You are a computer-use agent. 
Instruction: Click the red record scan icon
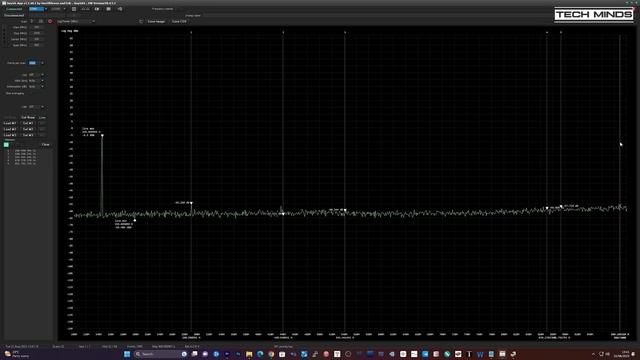pyautogui.click(x=50, y=21)
